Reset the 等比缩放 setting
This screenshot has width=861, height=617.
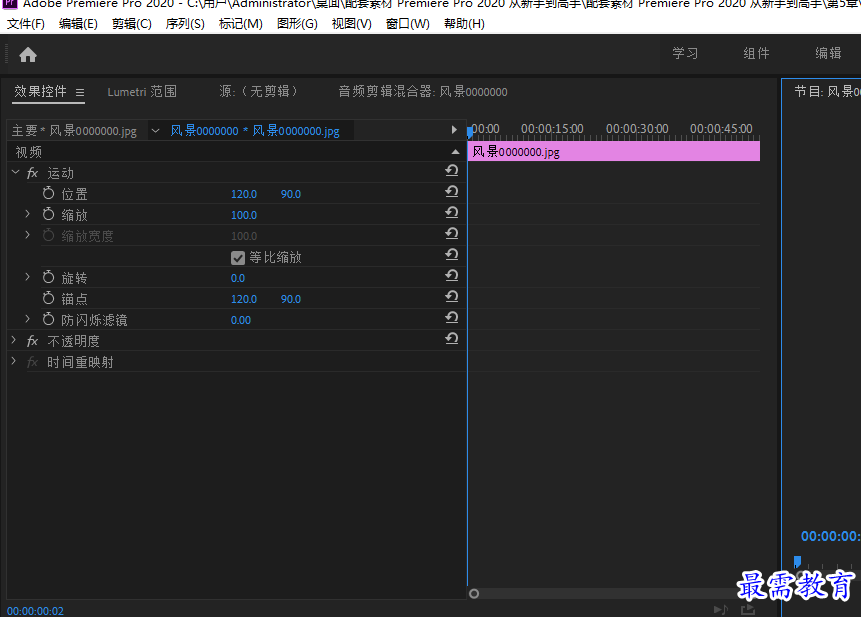[451, 254]
